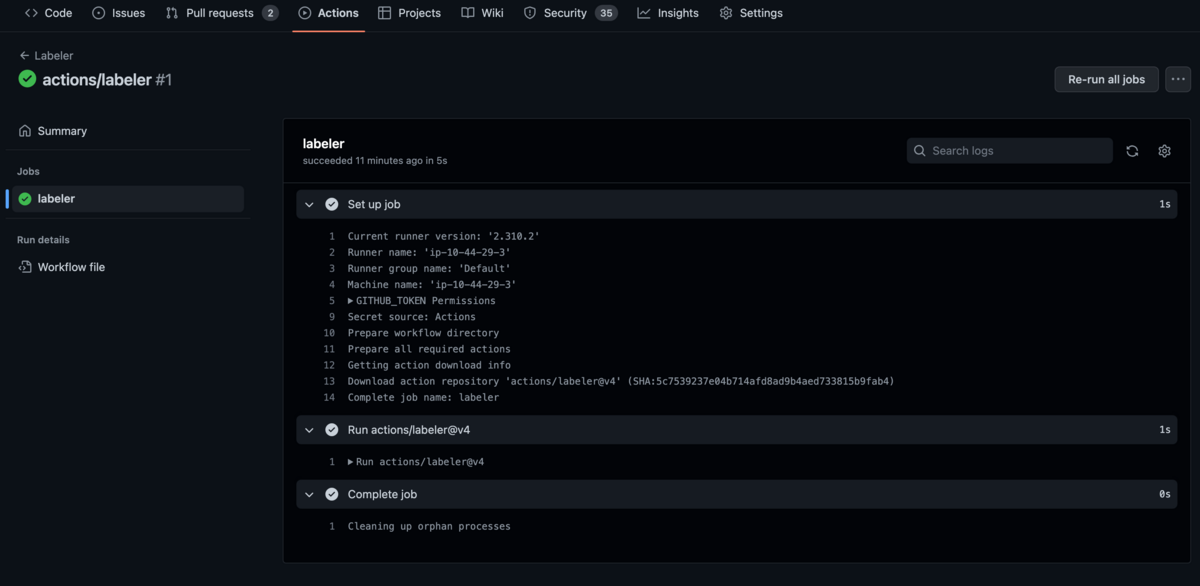Open the Wiki tab
This screenshot has height=586, width=1200.
(482, 13)
